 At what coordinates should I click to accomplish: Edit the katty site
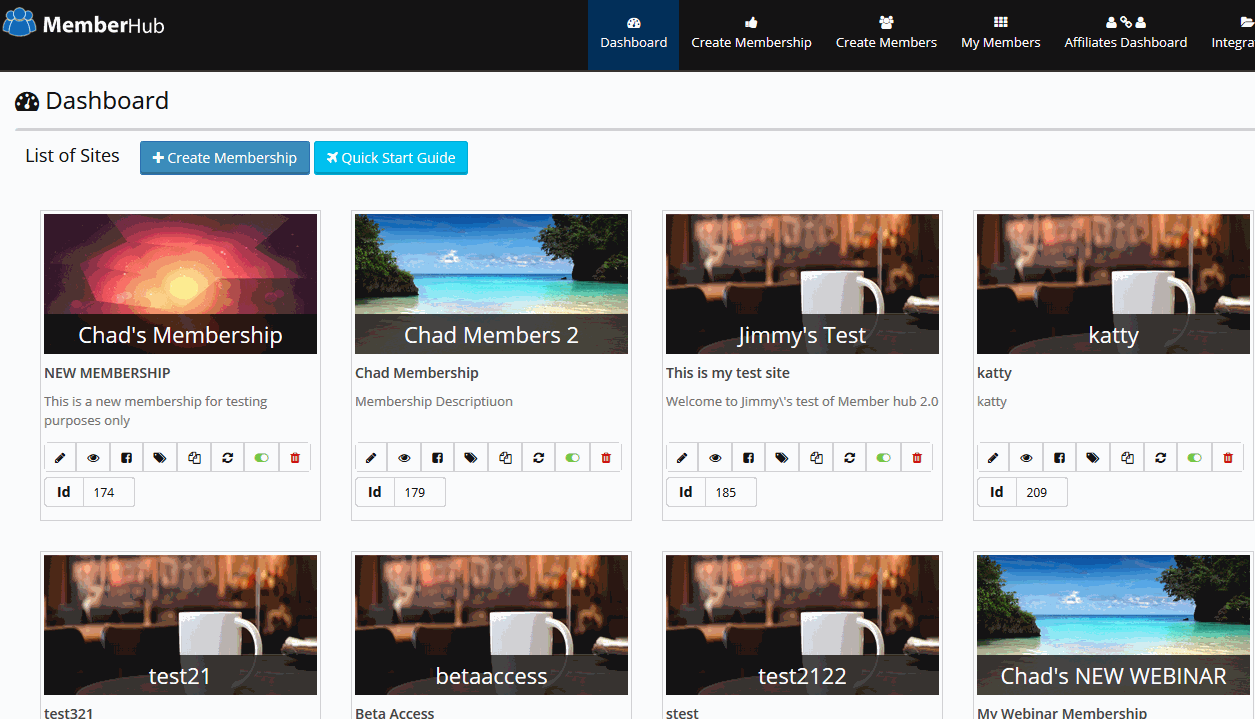(993, 457)
